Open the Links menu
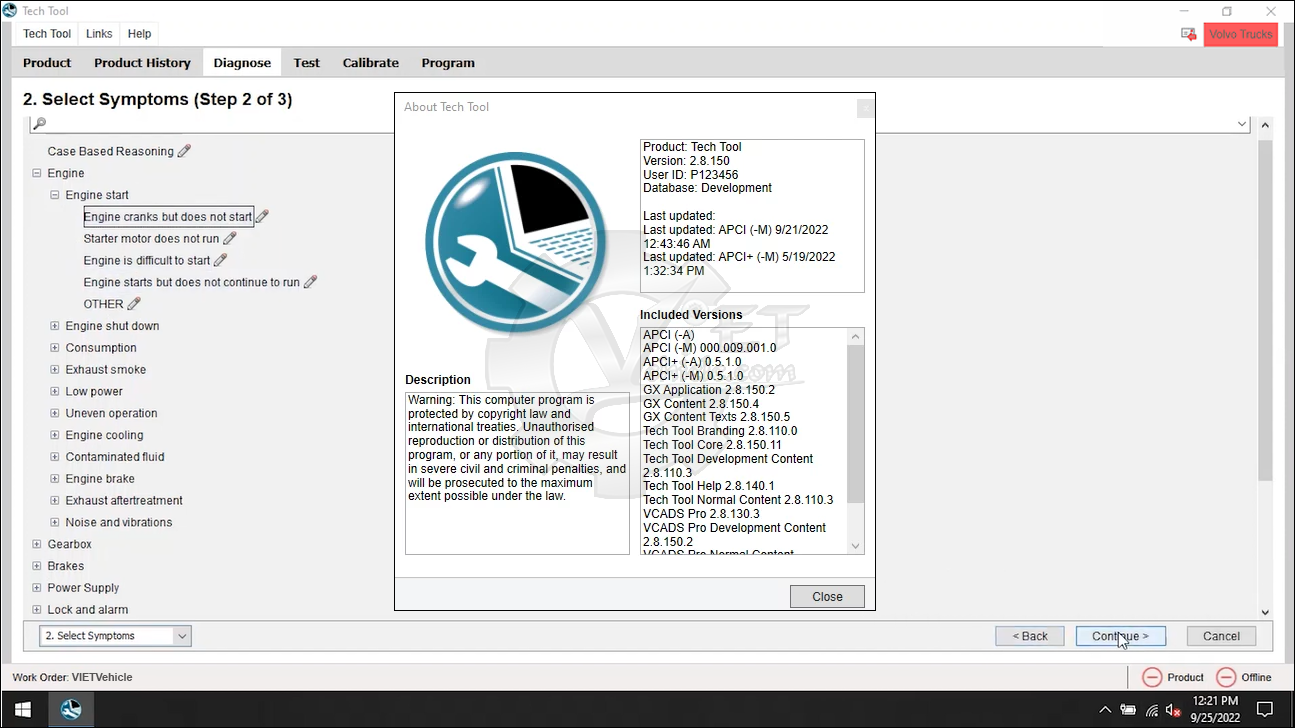The height and width of the screenshot is (728, 1295). 99,34
